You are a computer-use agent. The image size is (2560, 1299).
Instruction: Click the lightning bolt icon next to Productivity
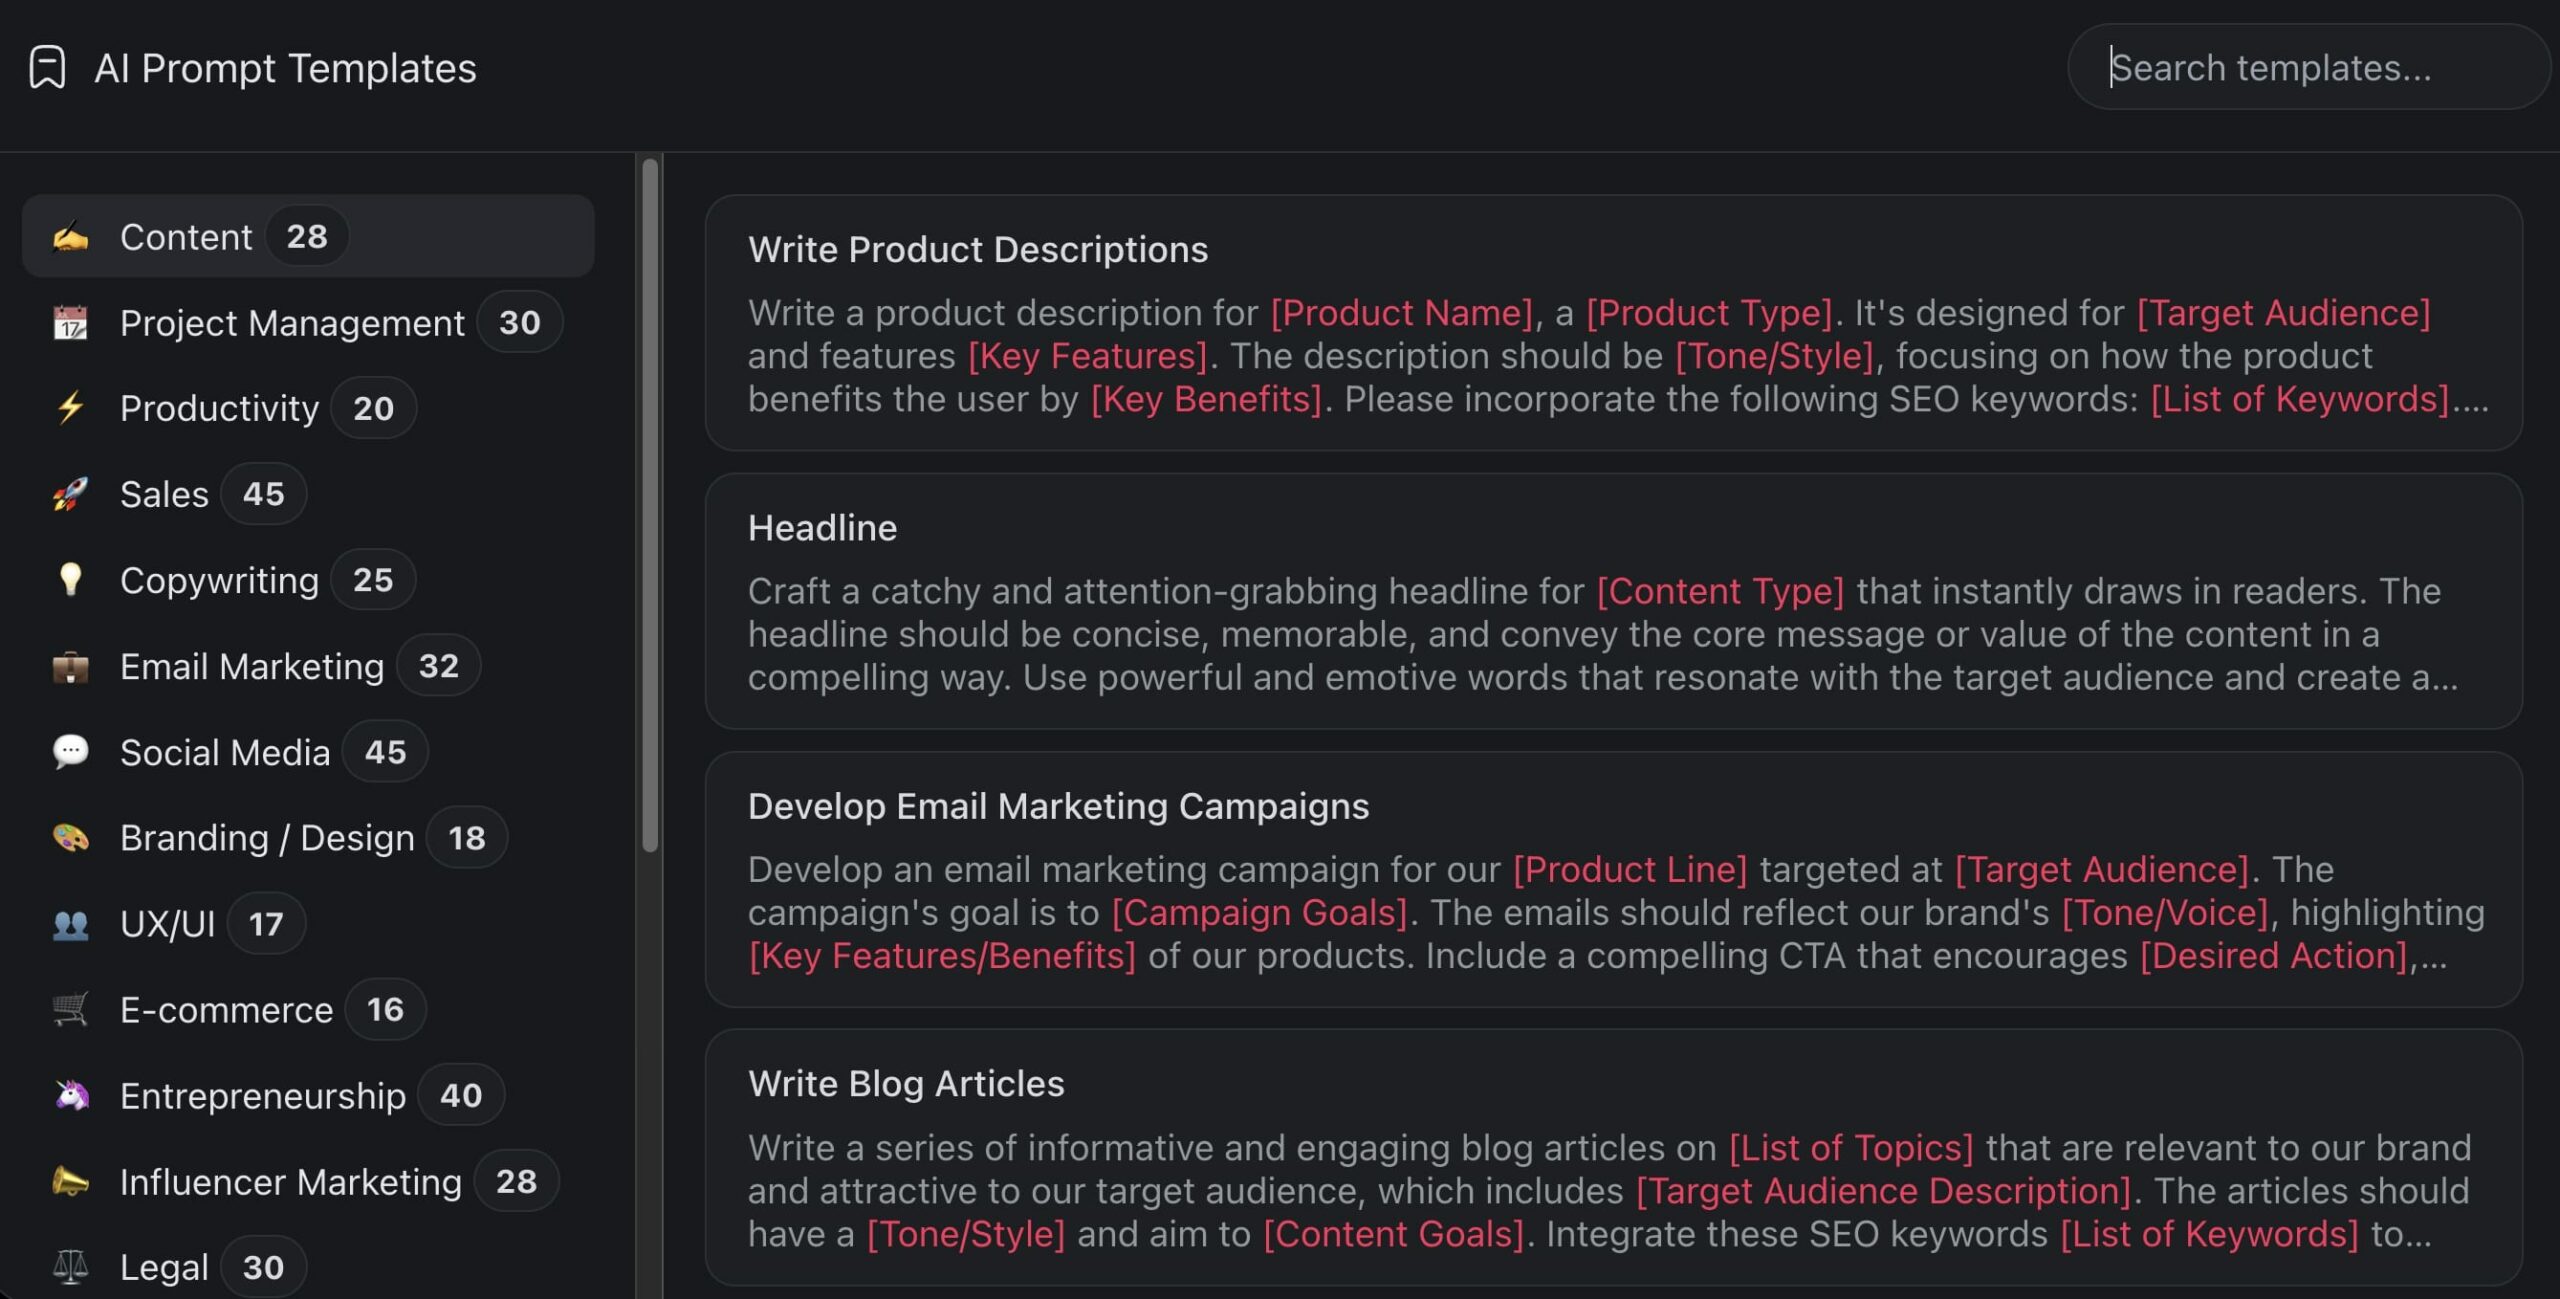click(71, 407)
